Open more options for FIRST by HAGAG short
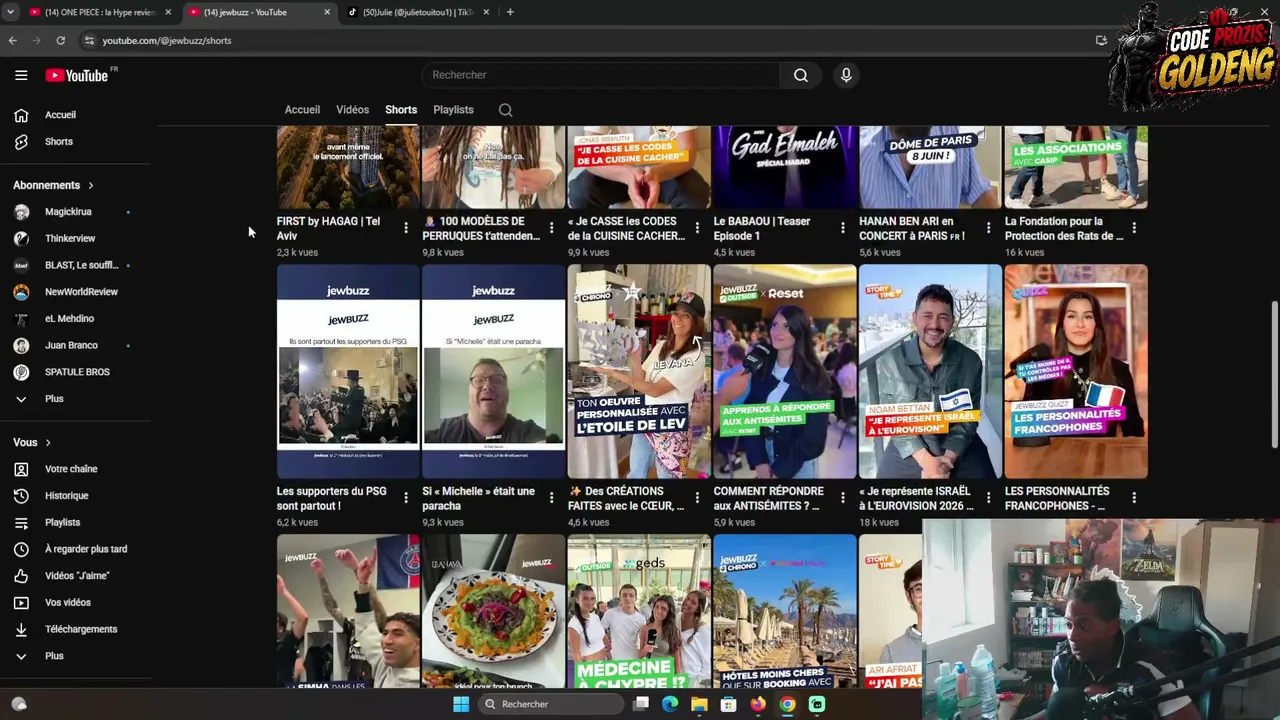The height and width of the screenshot is (720, 1280). (405, 228)
